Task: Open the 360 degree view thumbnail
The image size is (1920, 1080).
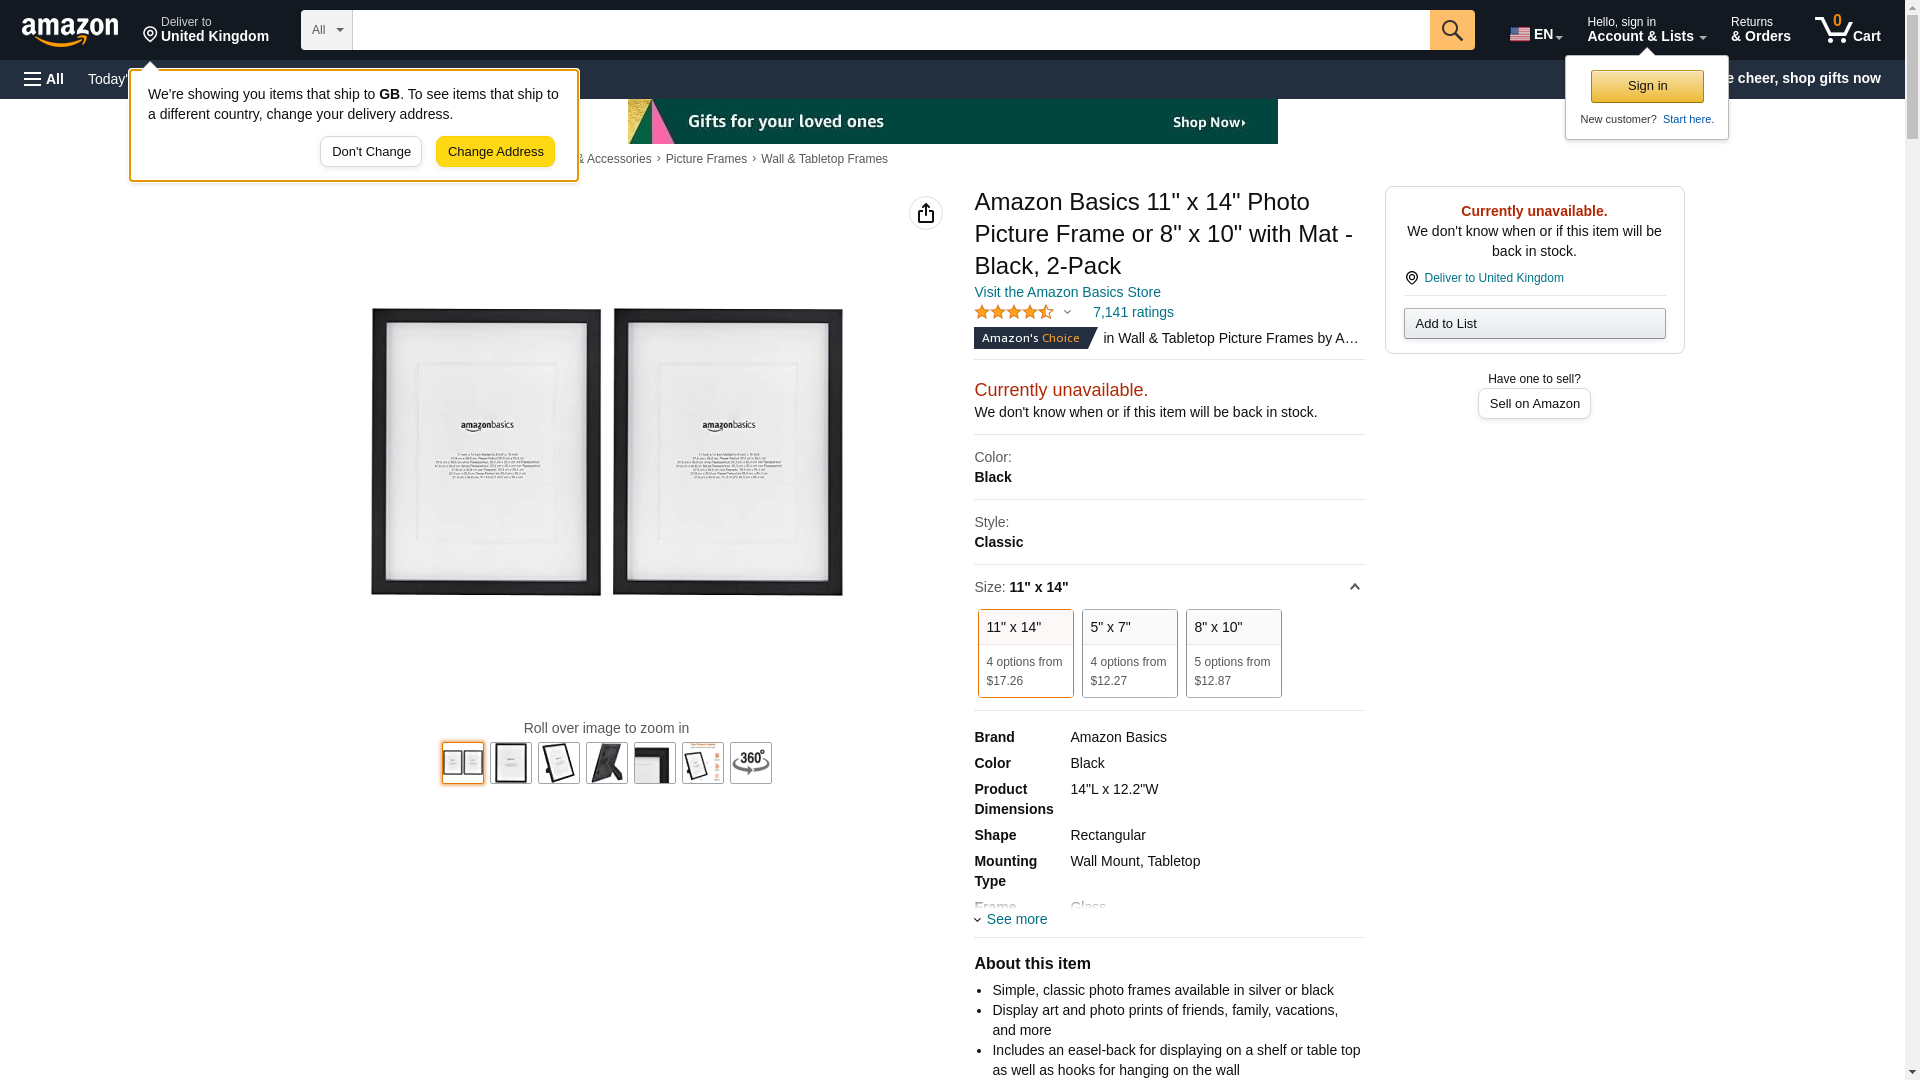Action: [x=751, y=763]
